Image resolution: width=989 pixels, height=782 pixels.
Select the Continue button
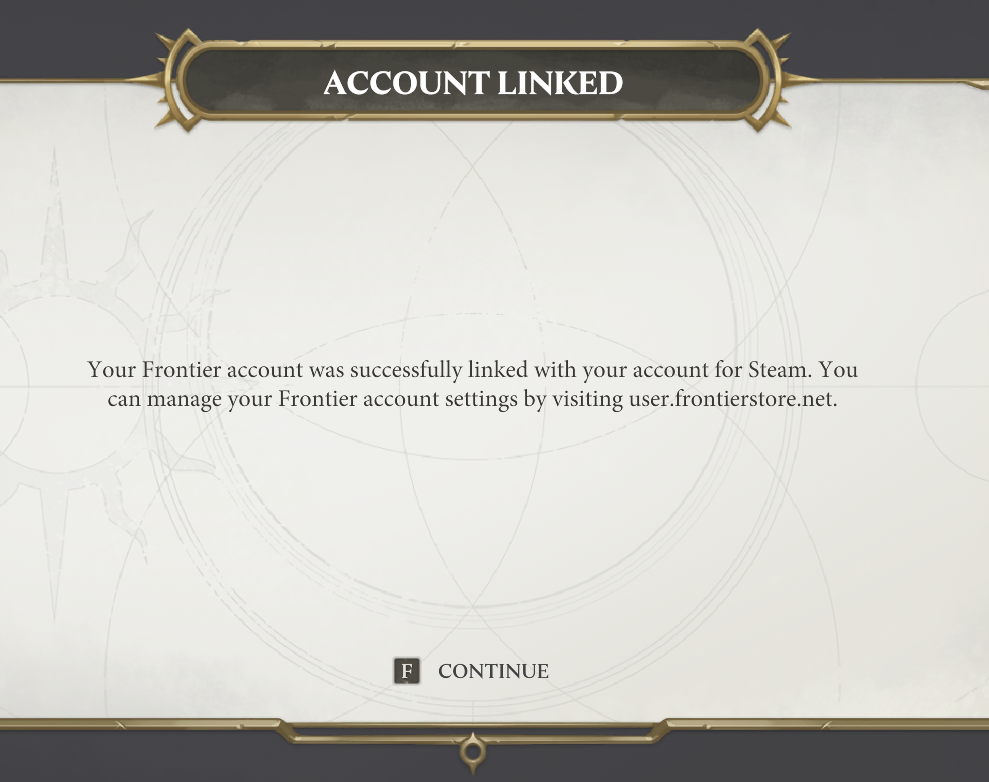(470, 671)
